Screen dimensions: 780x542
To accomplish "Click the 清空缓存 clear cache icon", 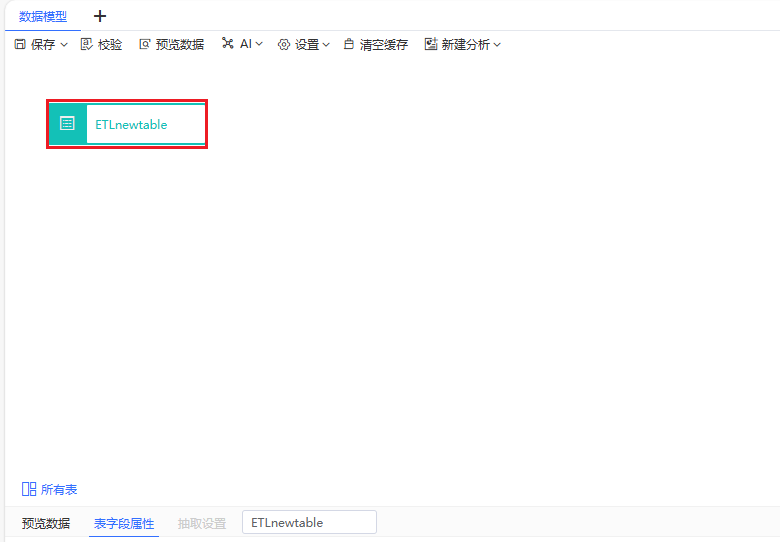I will pyautogui.click(x=349, y=44).
